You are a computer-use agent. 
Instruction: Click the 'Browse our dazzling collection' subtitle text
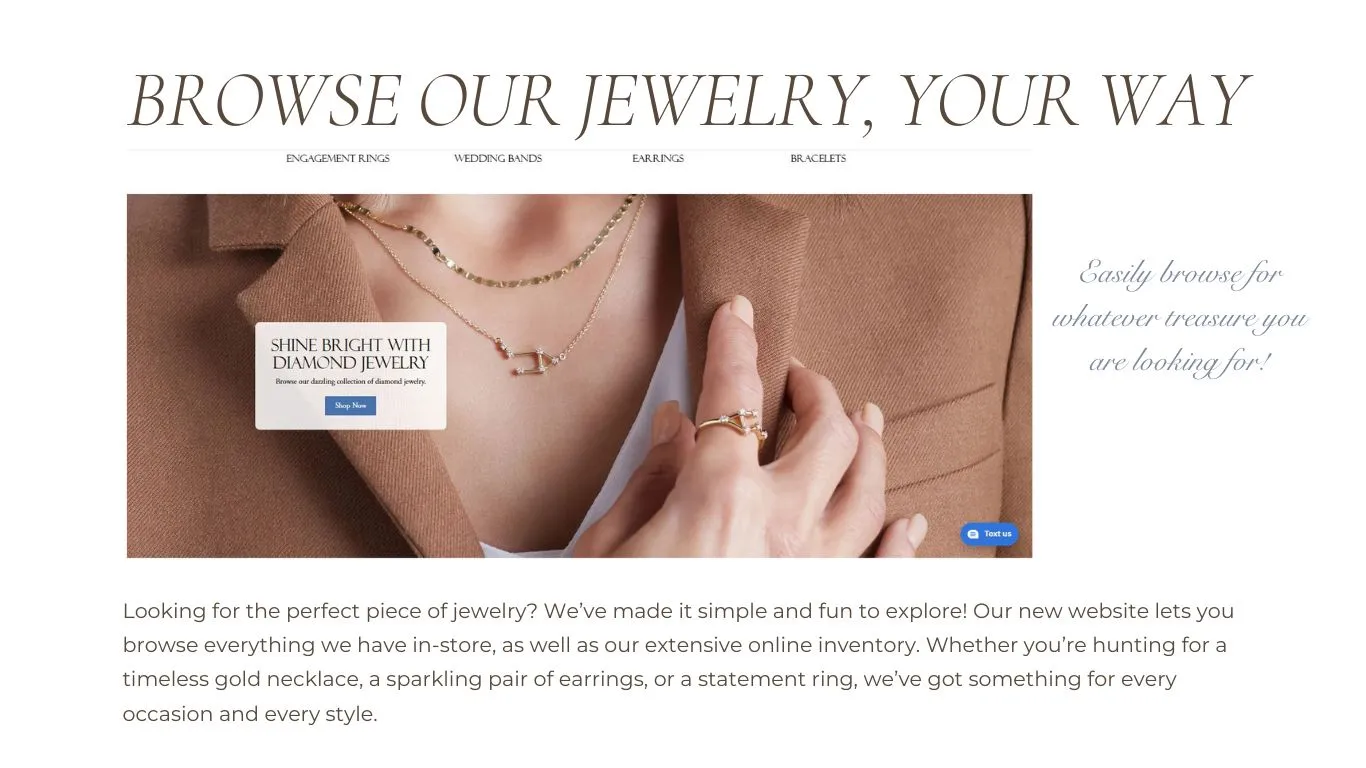tap(351, 382)
